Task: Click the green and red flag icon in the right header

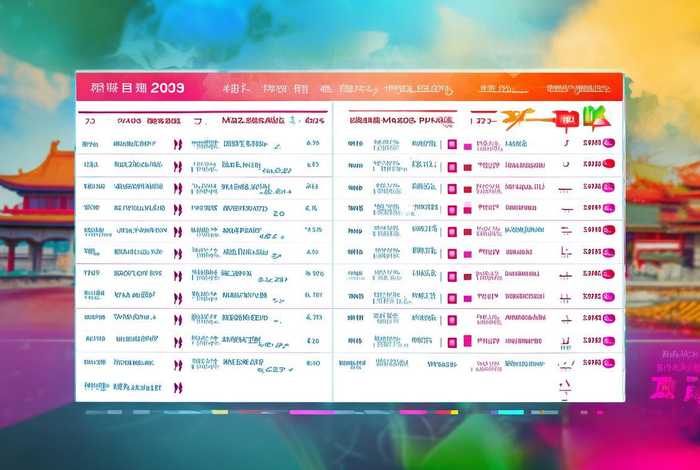Action: click(596, 120)
